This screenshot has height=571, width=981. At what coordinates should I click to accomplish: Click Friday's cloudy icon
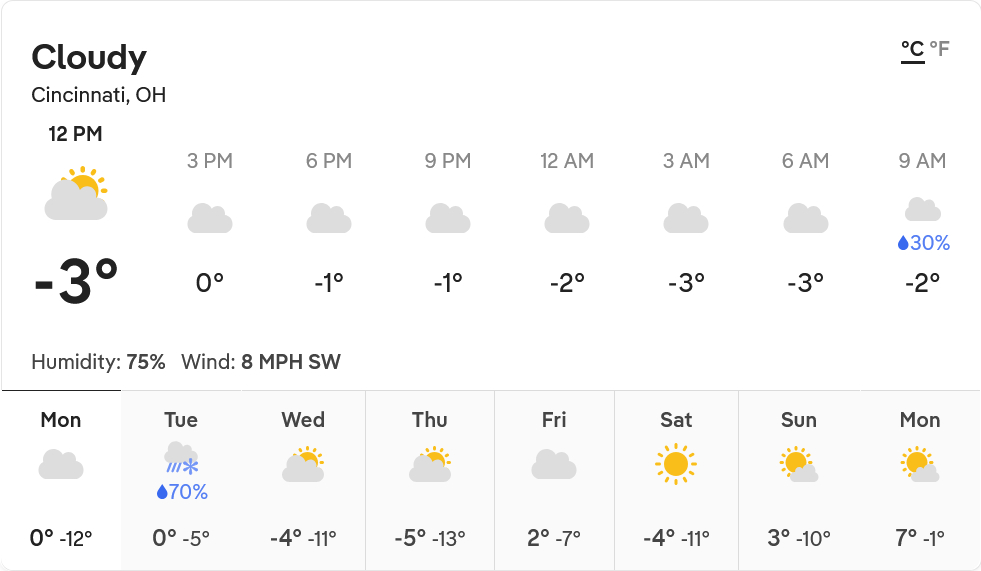[554, 465]
